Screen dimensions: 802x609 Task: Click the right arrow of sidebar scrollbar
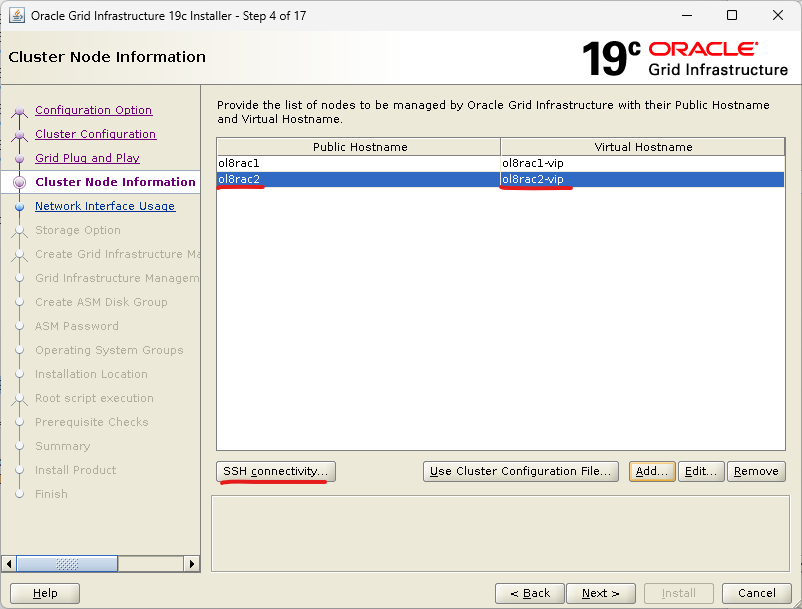(191, 564)
